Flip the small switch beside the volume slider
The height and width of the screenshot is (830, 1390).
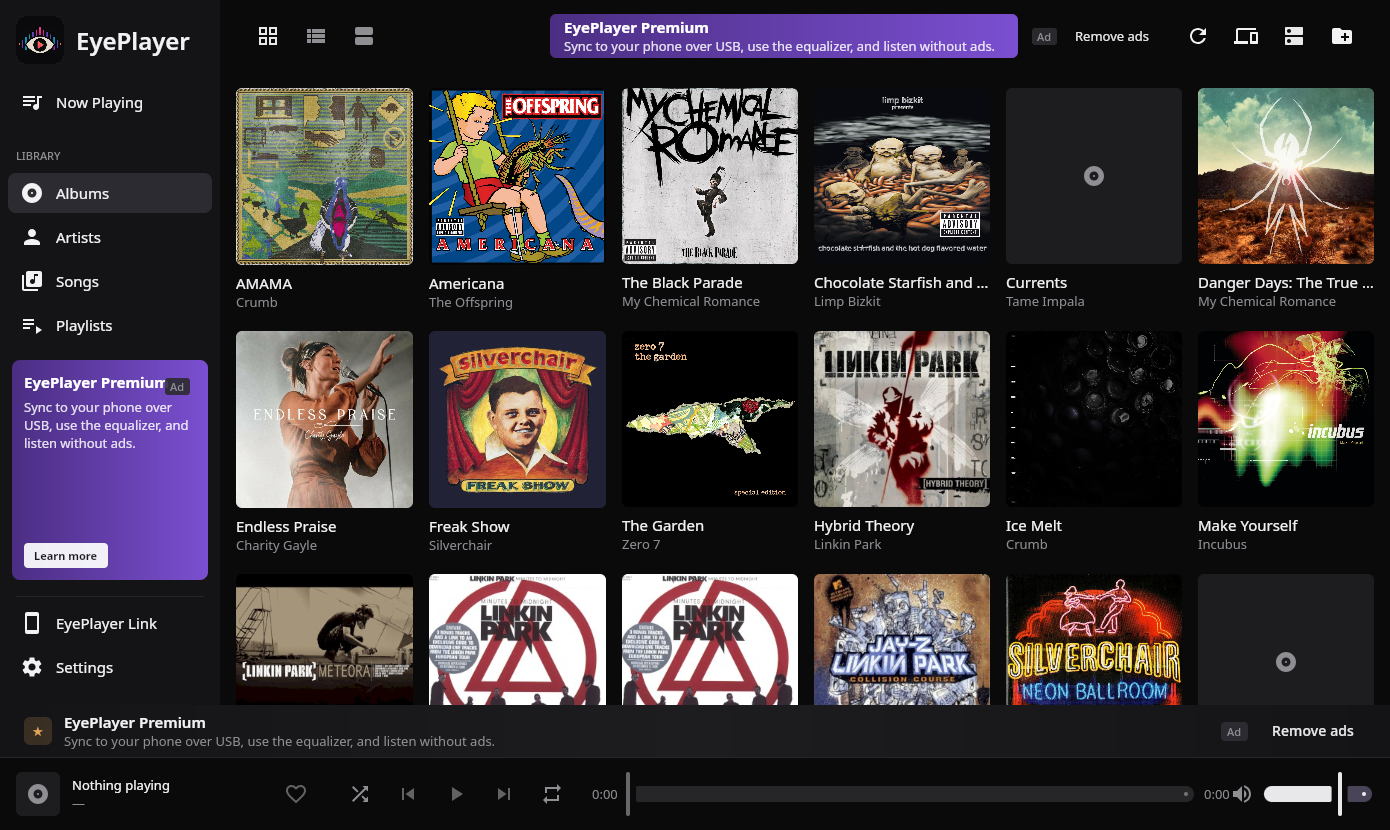1360,794
